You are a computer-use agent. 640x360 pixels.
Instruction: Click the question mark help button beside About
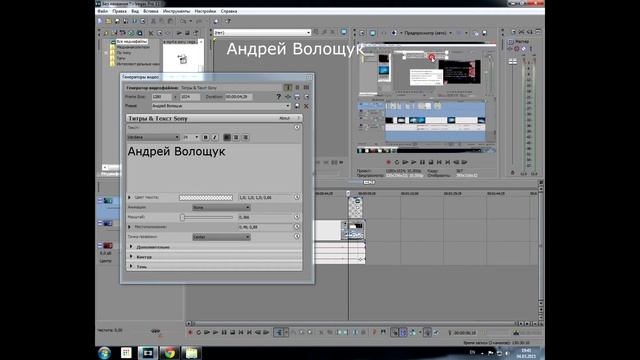click(x=298, y=118)
